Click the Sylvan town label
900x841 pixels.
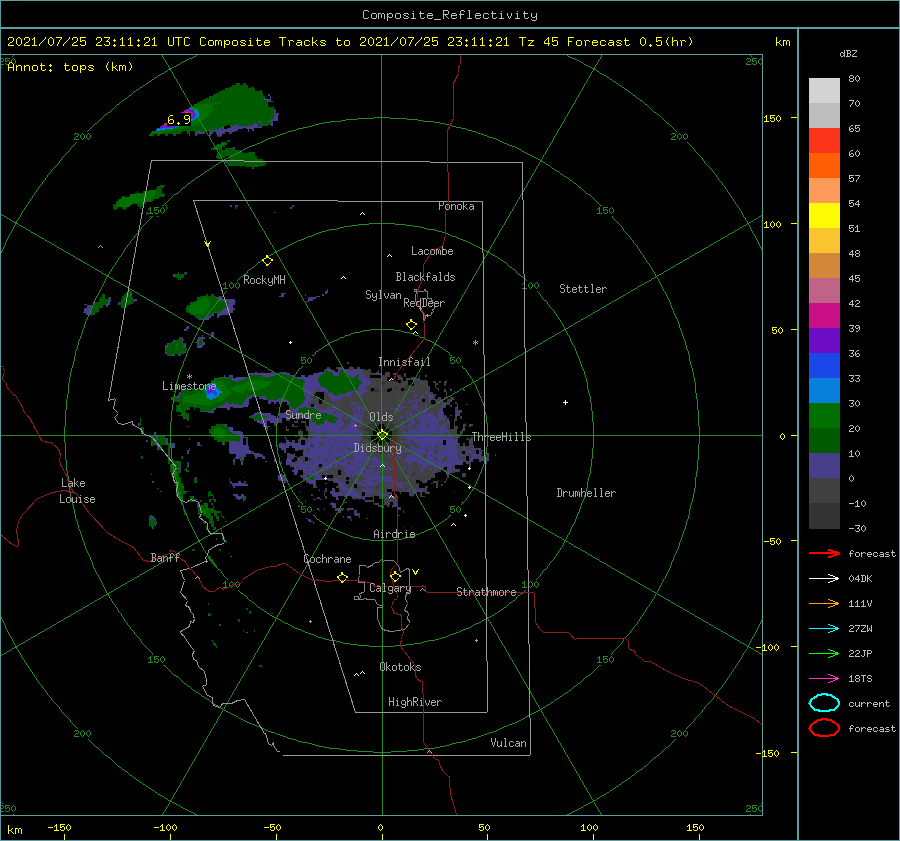tap(383, 295)
